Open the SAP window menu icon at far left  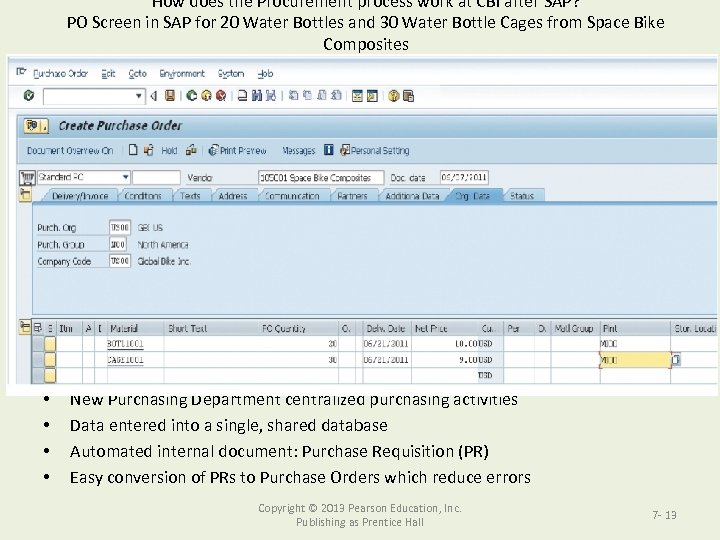tap(21, 72)
